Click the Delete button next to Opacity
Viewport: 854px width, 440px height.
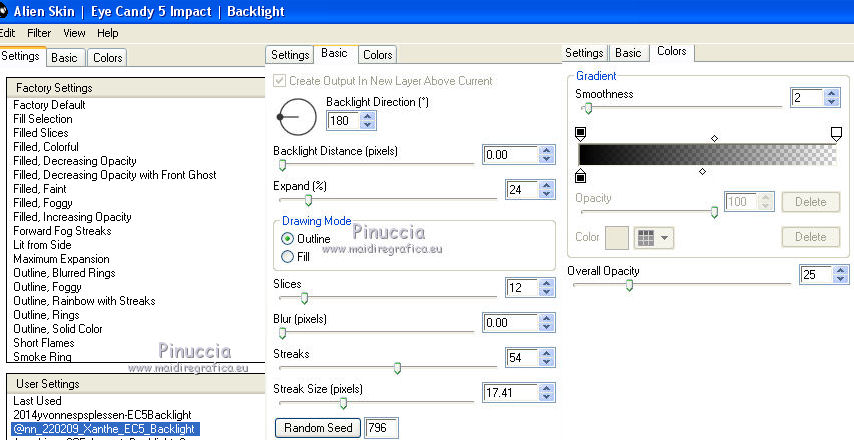[810, 202]
